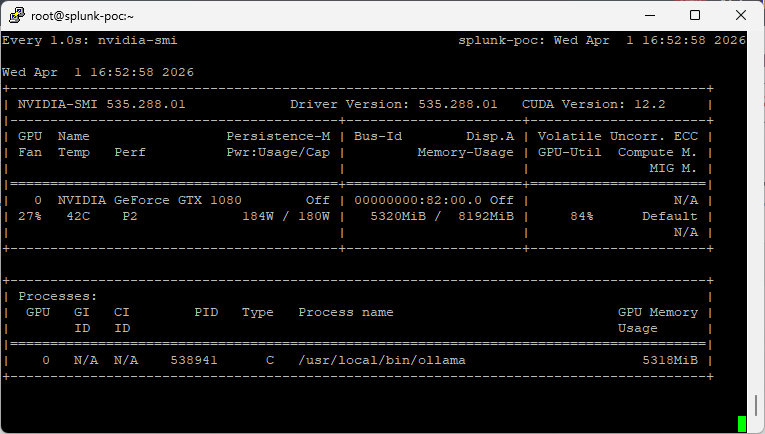Click the process name '/usr/local/bin/ollama'
The image size is (765, 434).
point(382,360)
